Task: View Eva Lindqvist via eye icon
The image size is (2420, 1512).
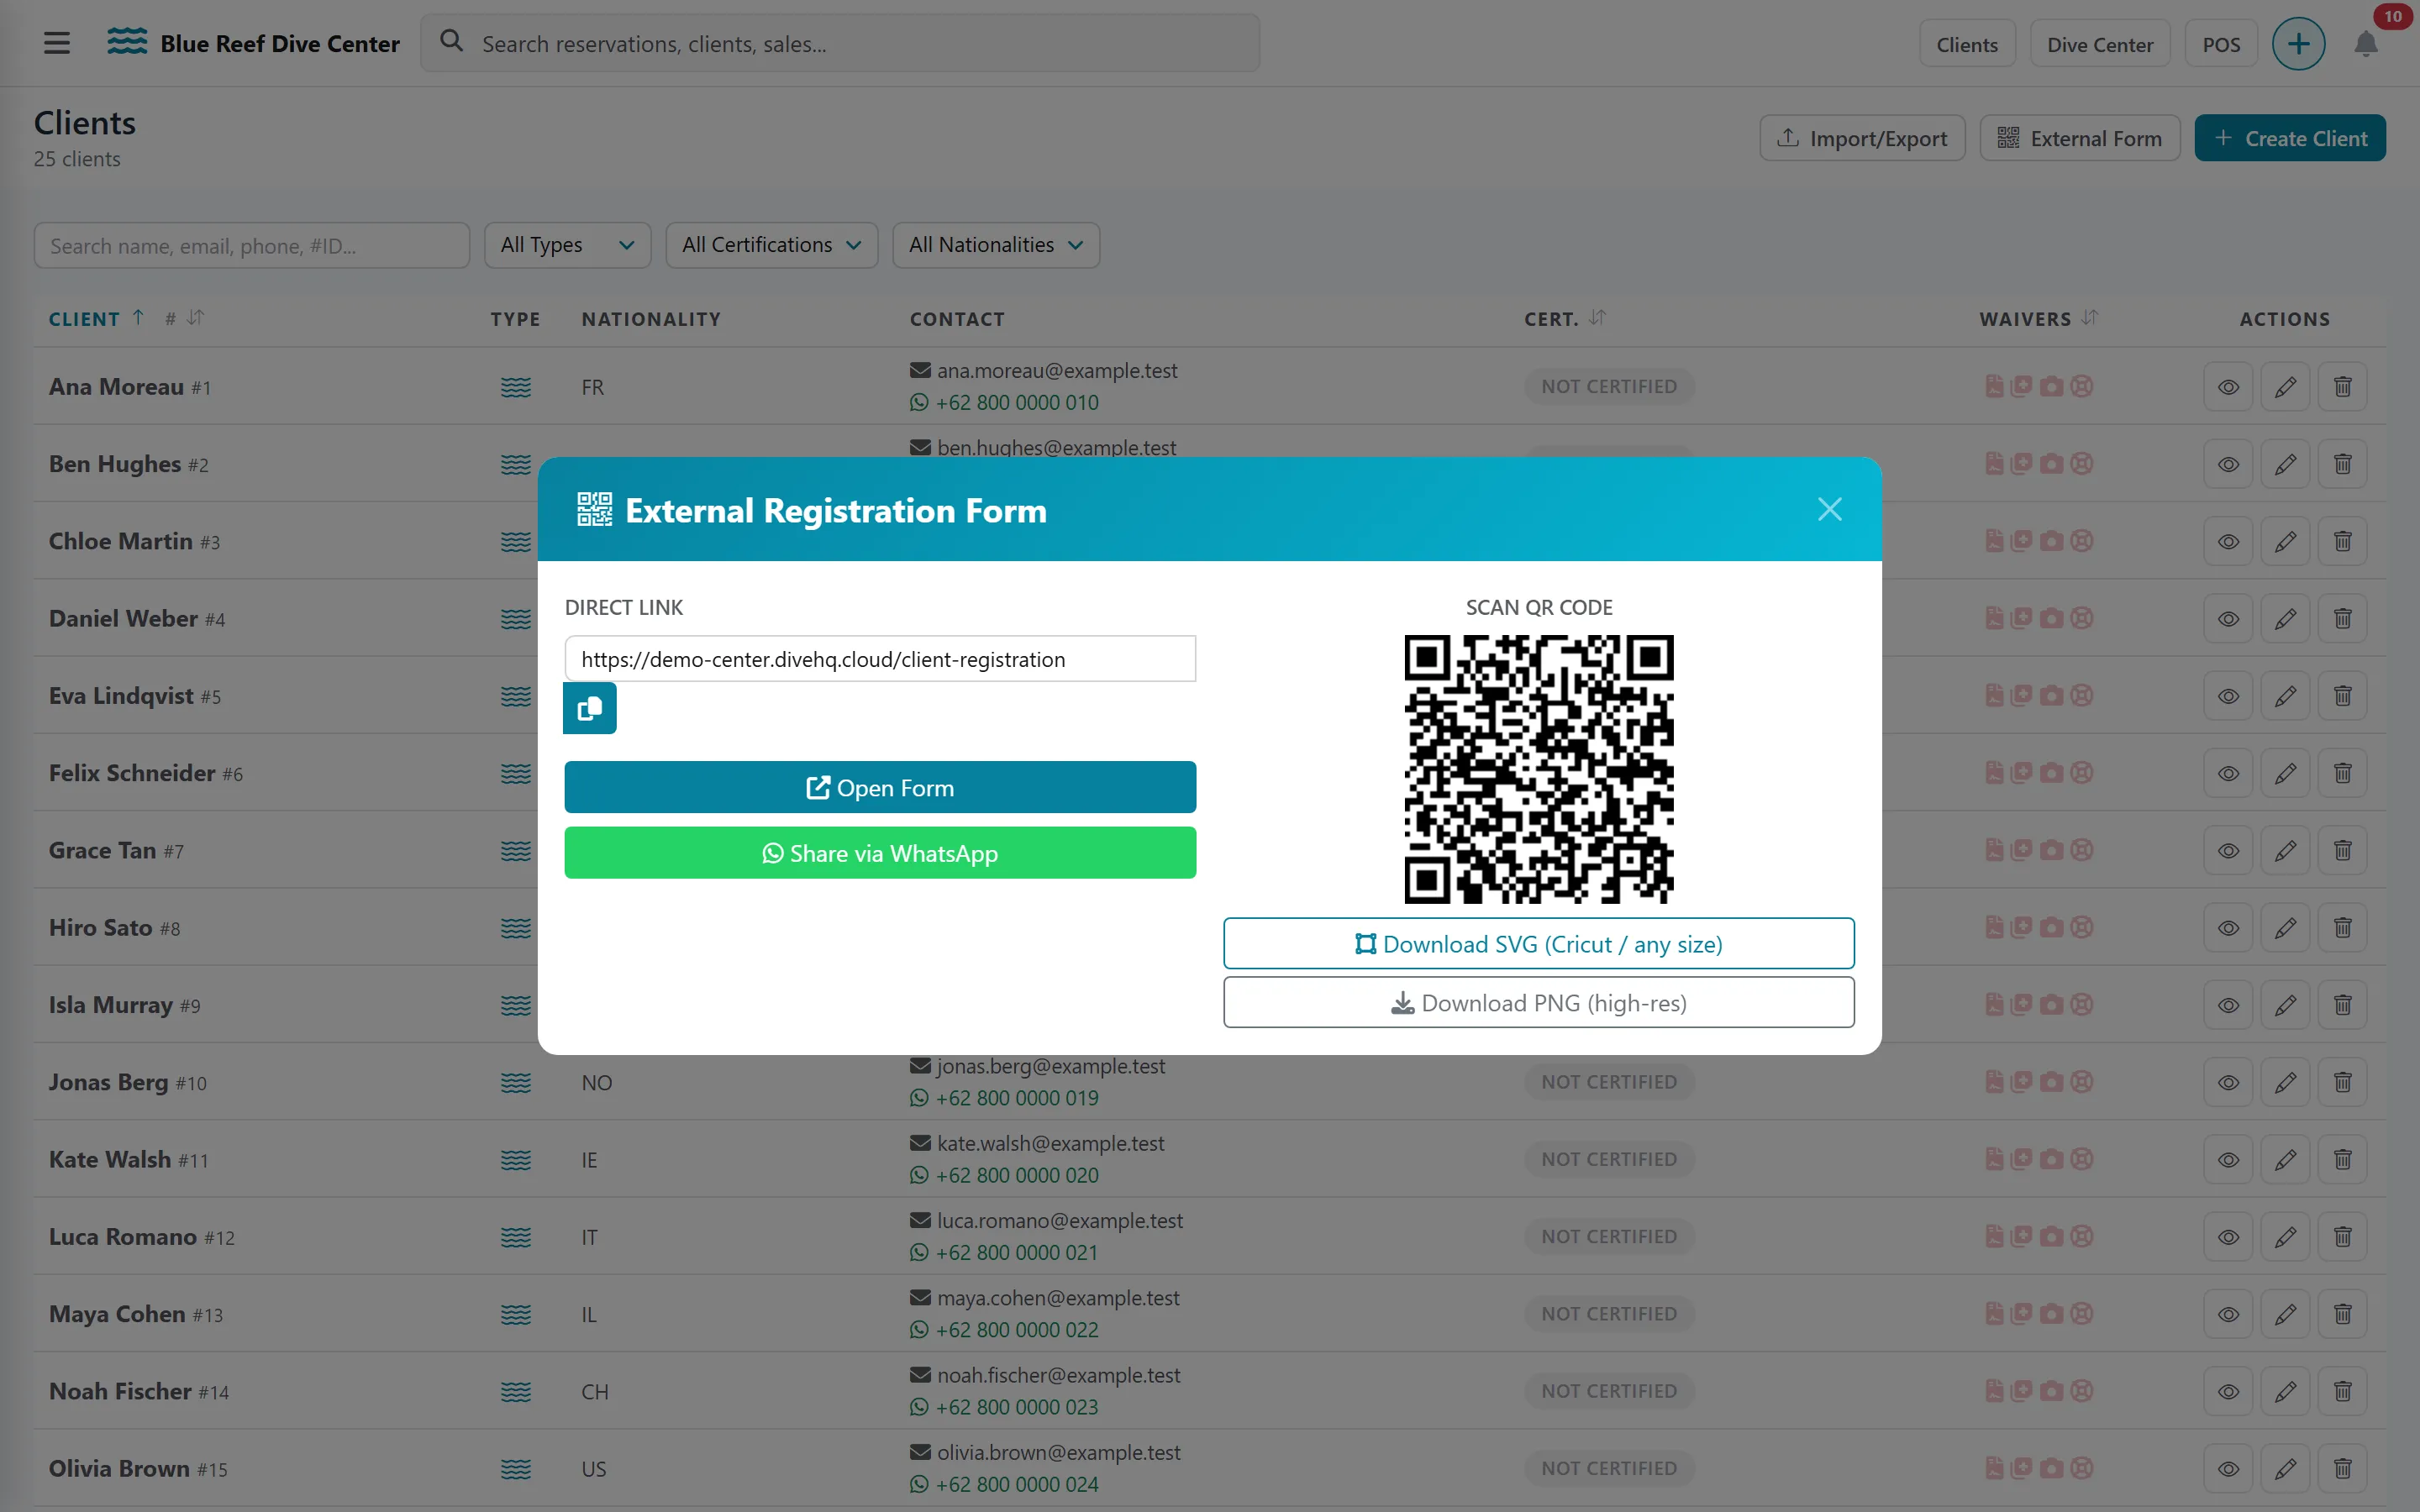Action: click(2228, 696)
